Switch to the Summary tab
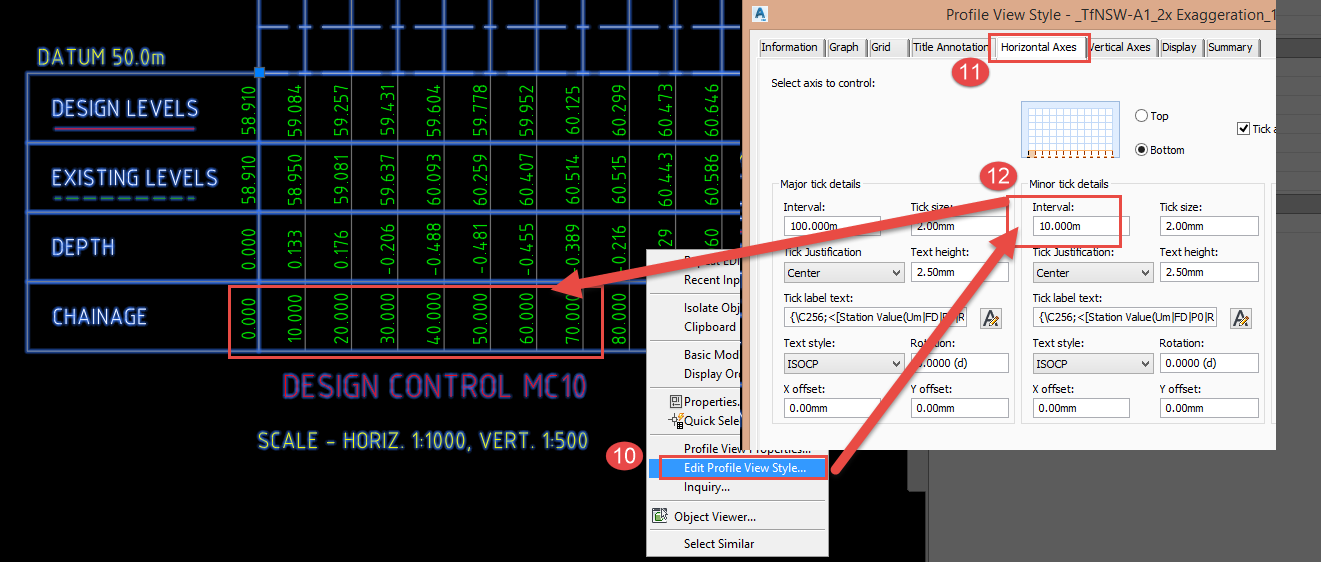This screenshot has width=1321, height=562. 1230,47
